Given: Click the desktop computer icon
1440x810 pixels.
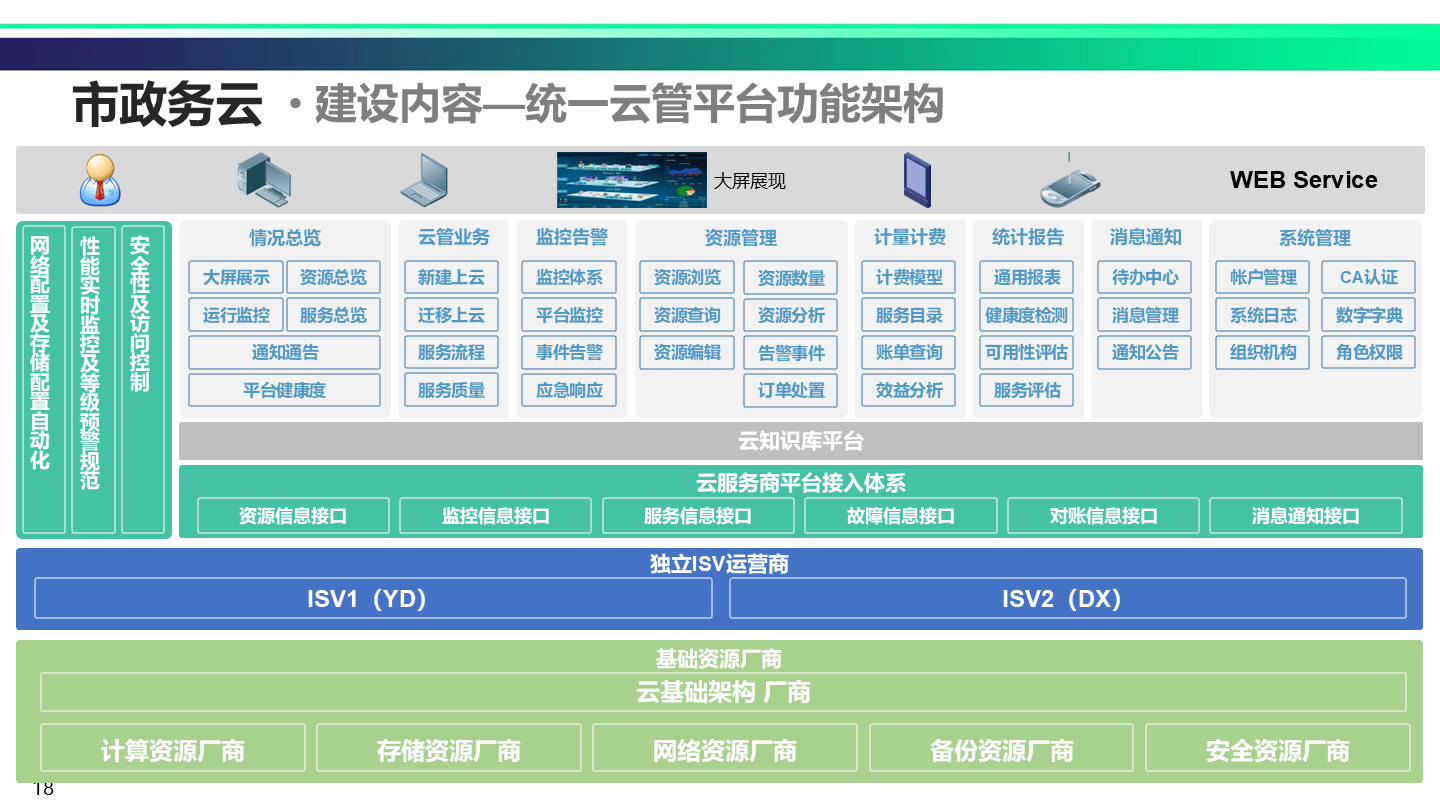Looking at the screenshot, I should 263,180.
